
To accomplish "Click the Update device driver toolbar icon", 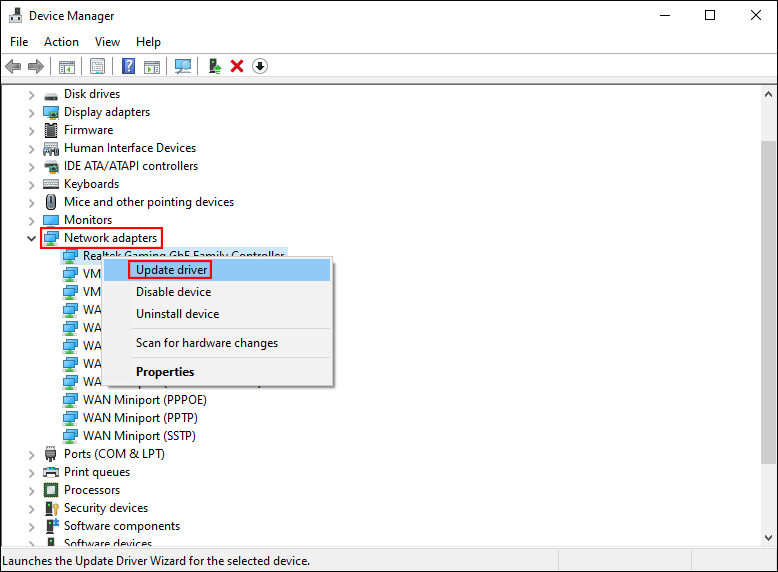I will [x=214, y=66].
